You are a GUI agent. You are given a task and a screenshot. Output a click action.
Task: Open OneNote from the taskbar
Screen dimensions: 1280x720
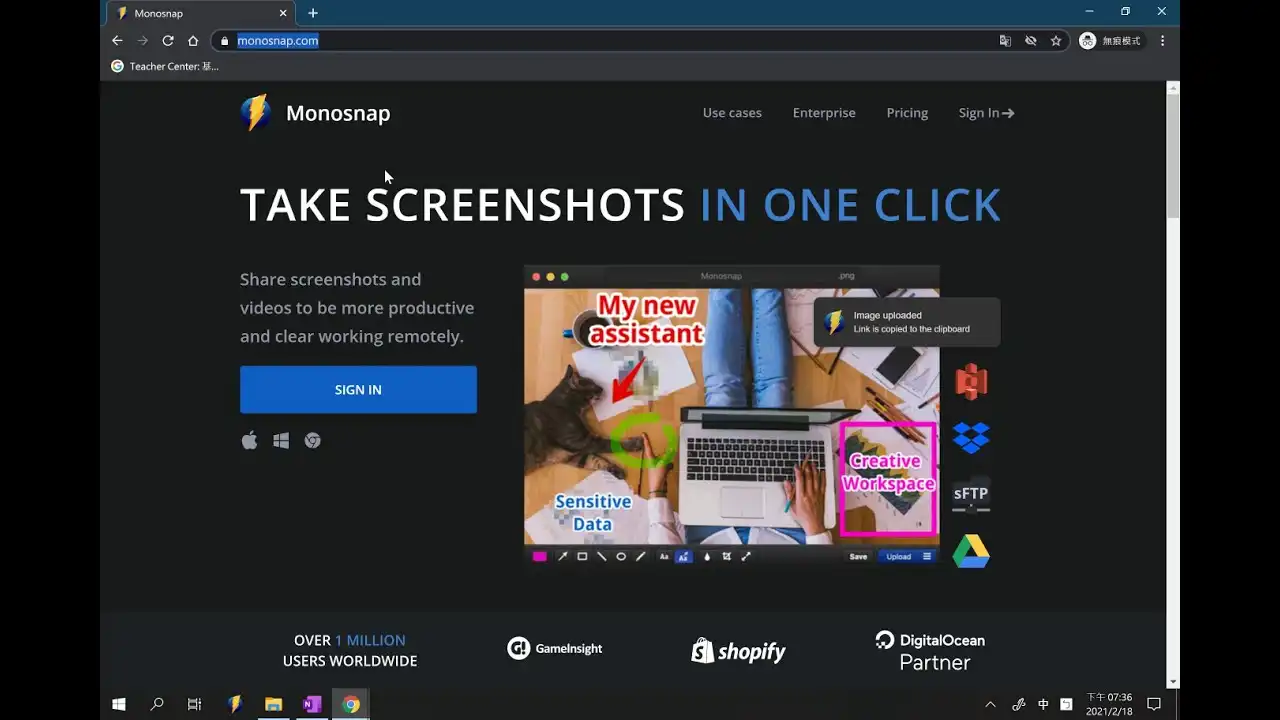(312, 704)
